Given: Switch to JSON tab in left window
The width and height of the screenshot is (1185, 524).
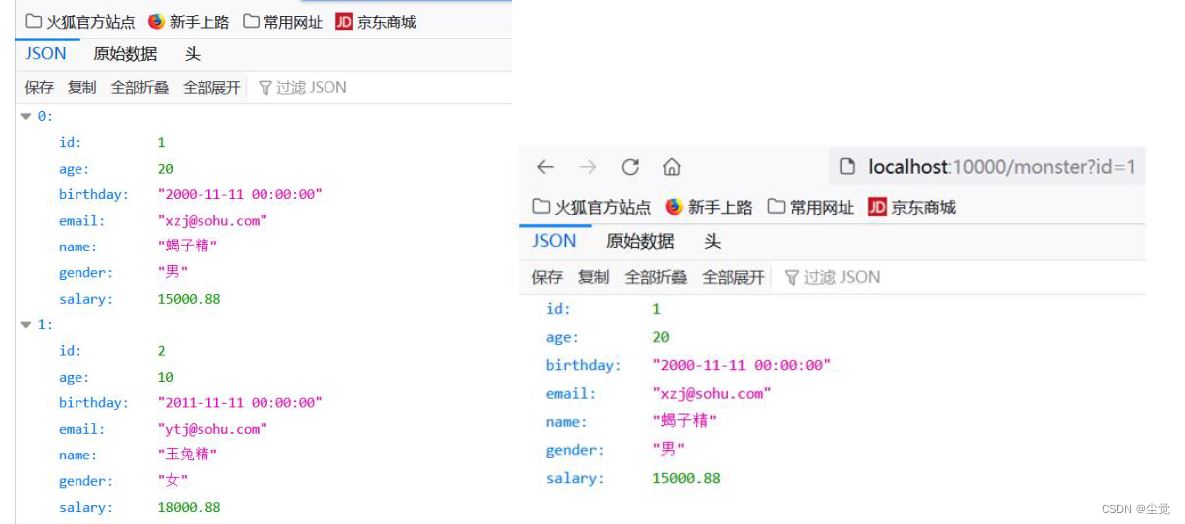Looking at the screenshot, I should (x=45, y=54).
